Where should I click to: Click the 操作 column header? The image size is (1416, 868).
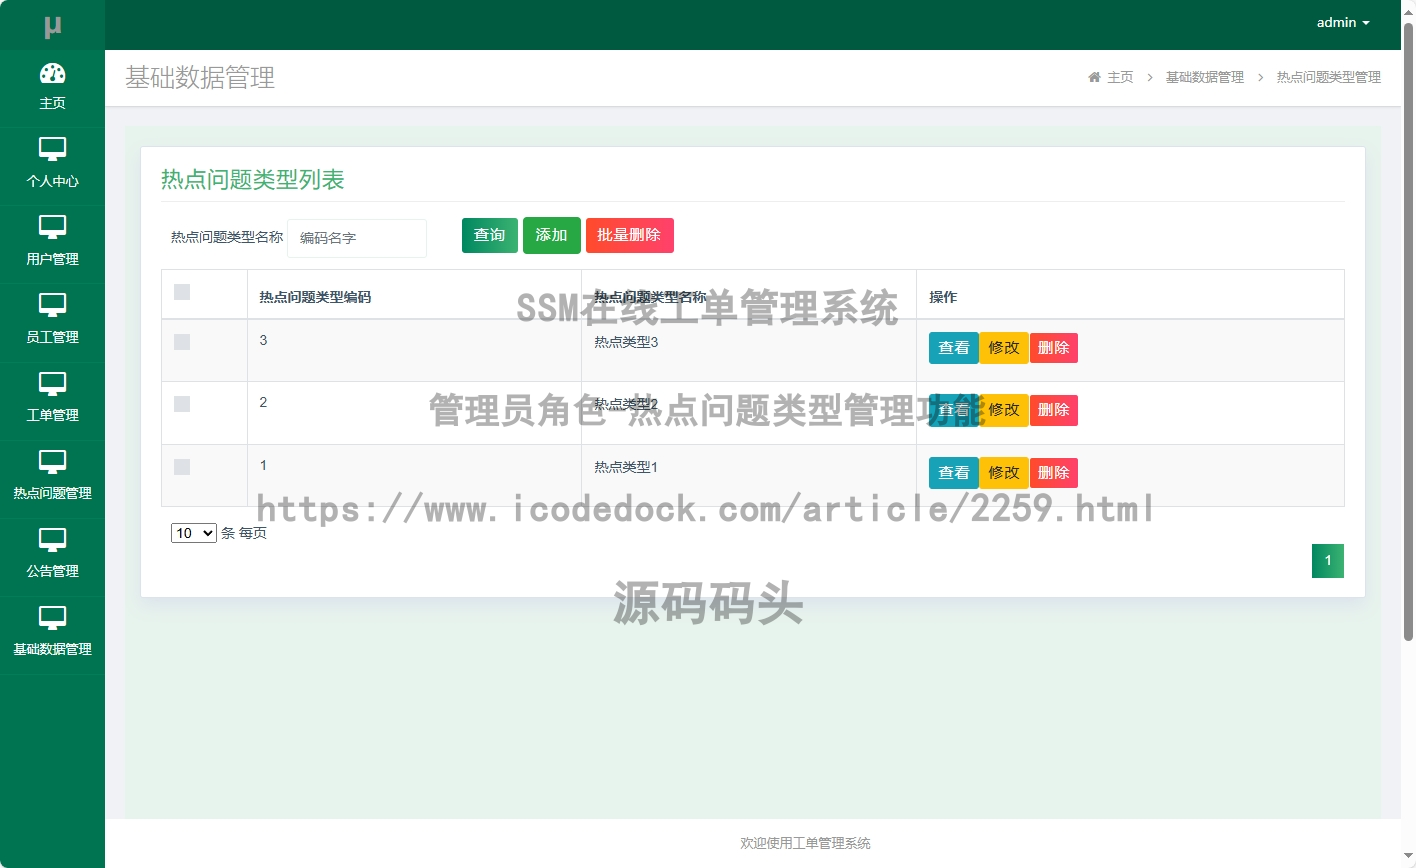pos(943,297)
